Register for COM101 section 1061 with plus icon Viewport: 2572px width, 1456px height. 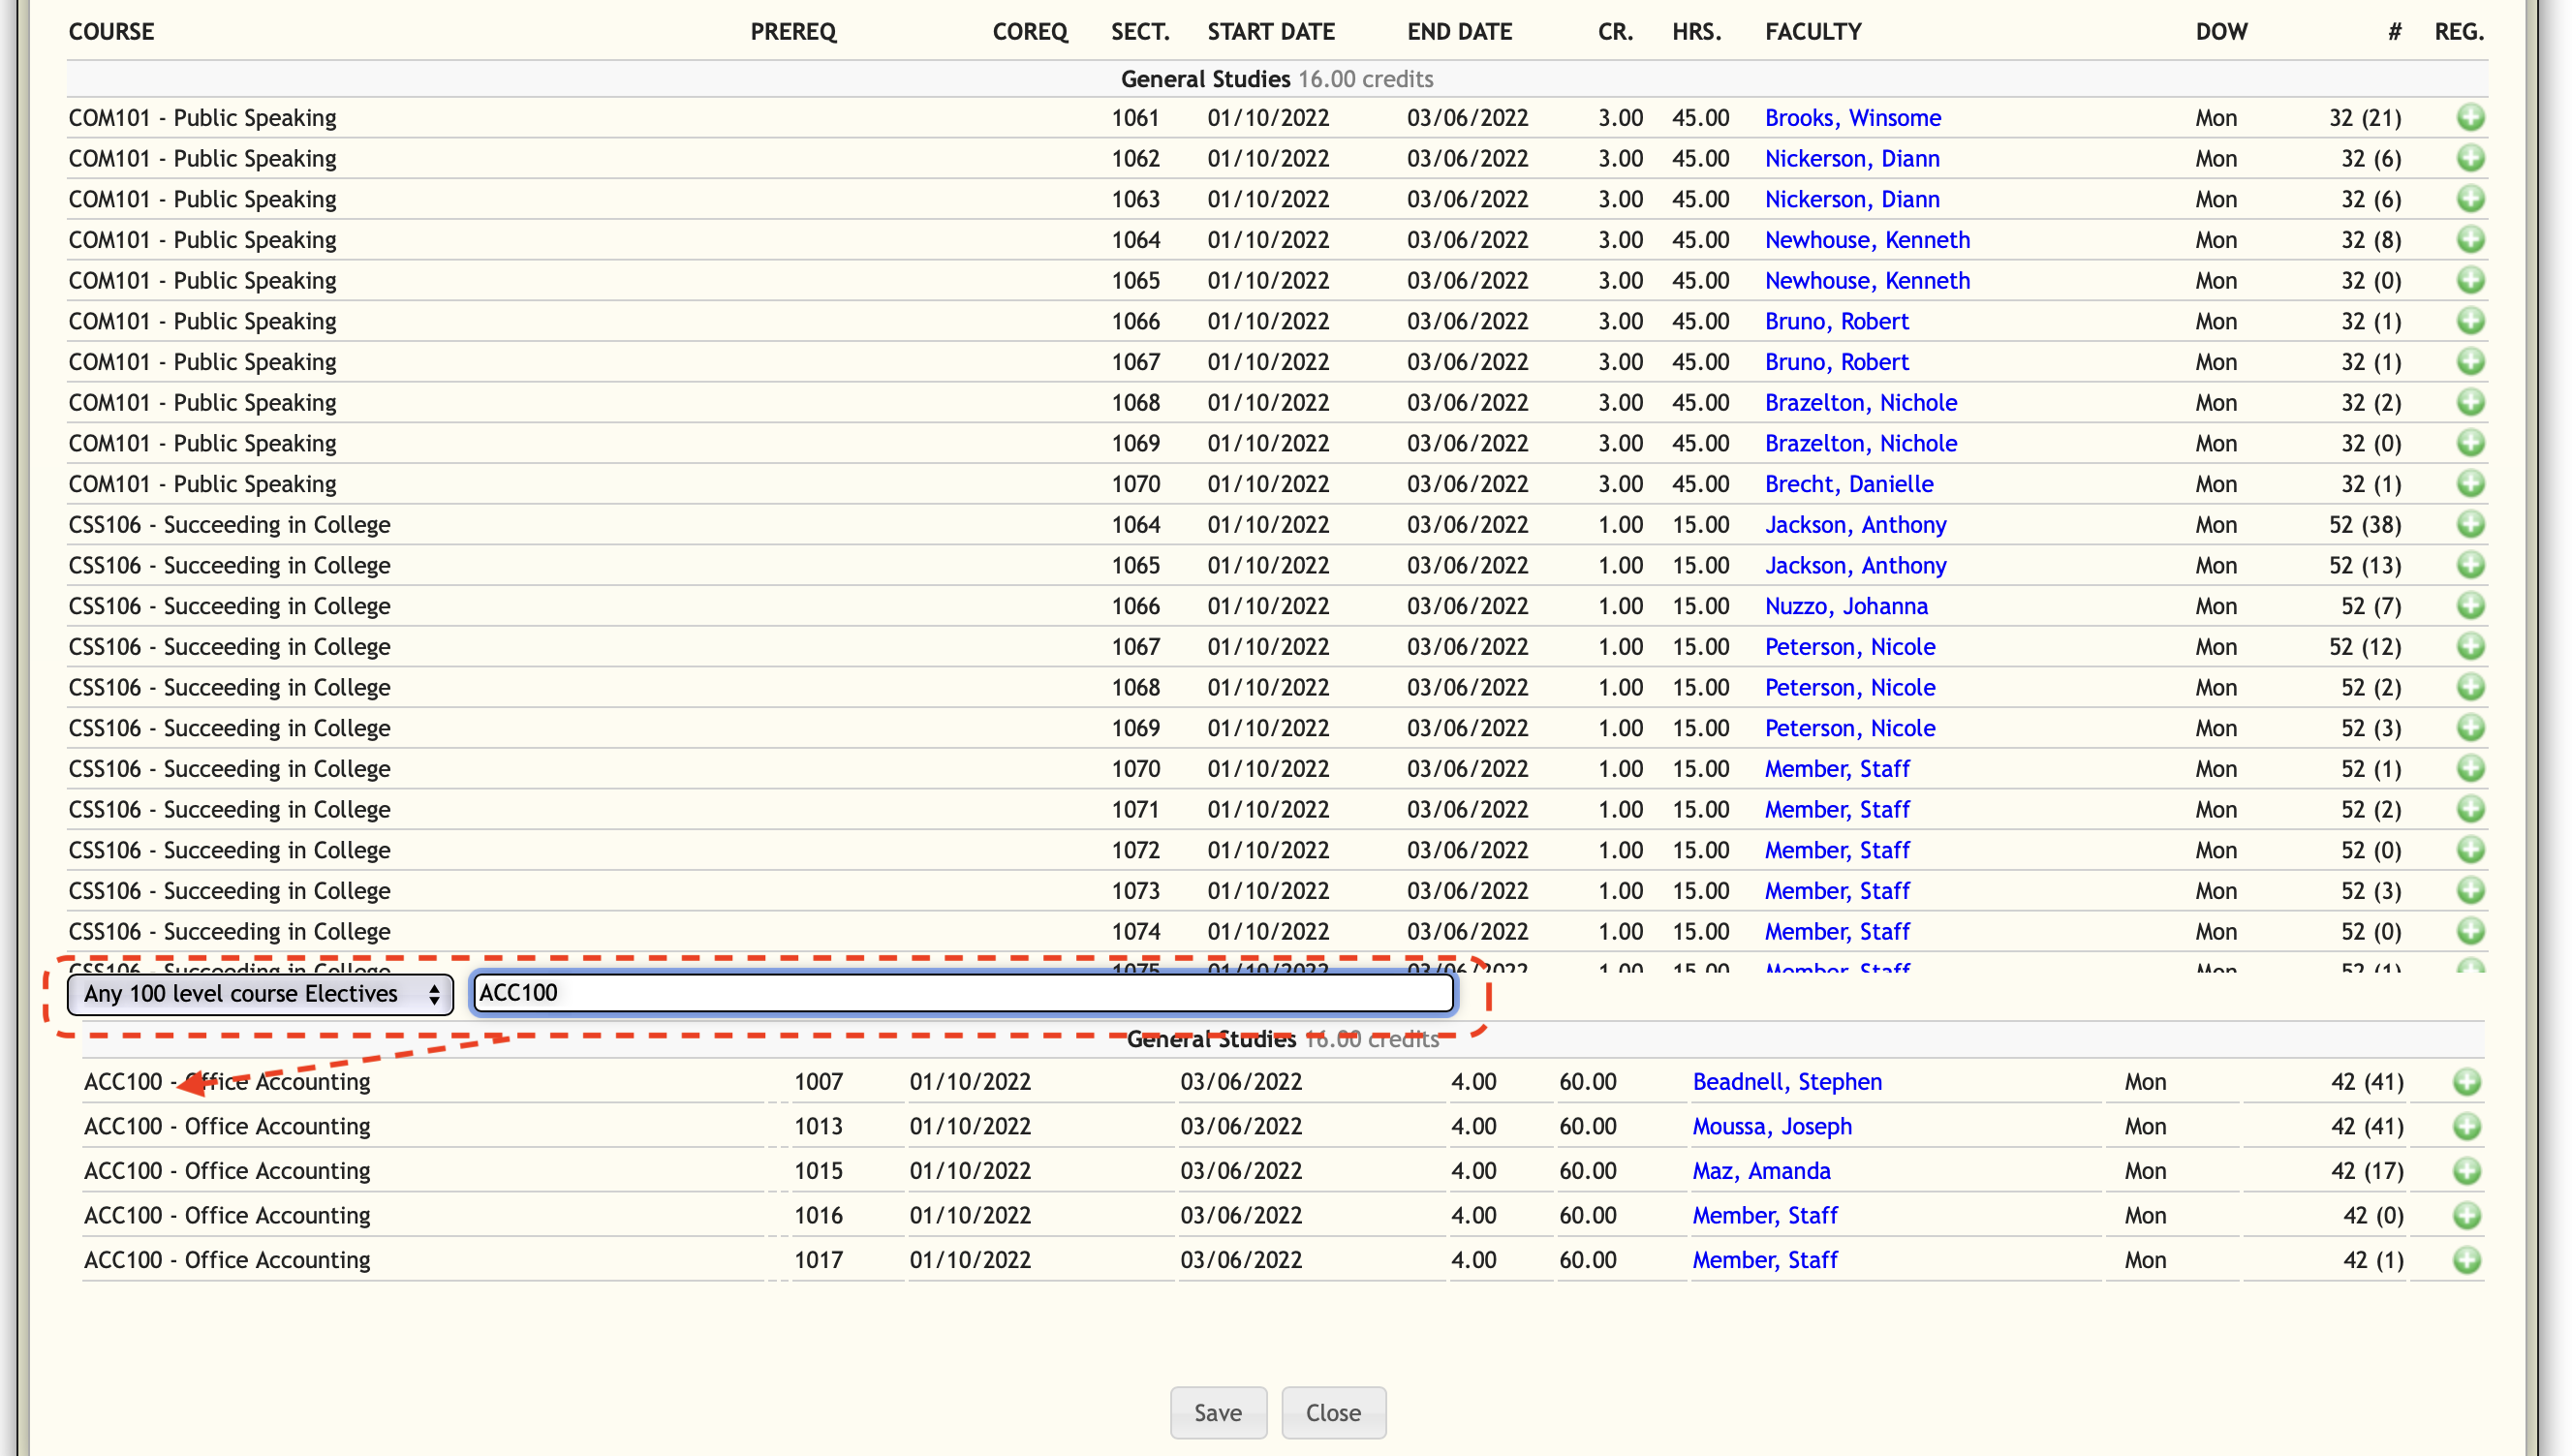tap(2469, 118)
